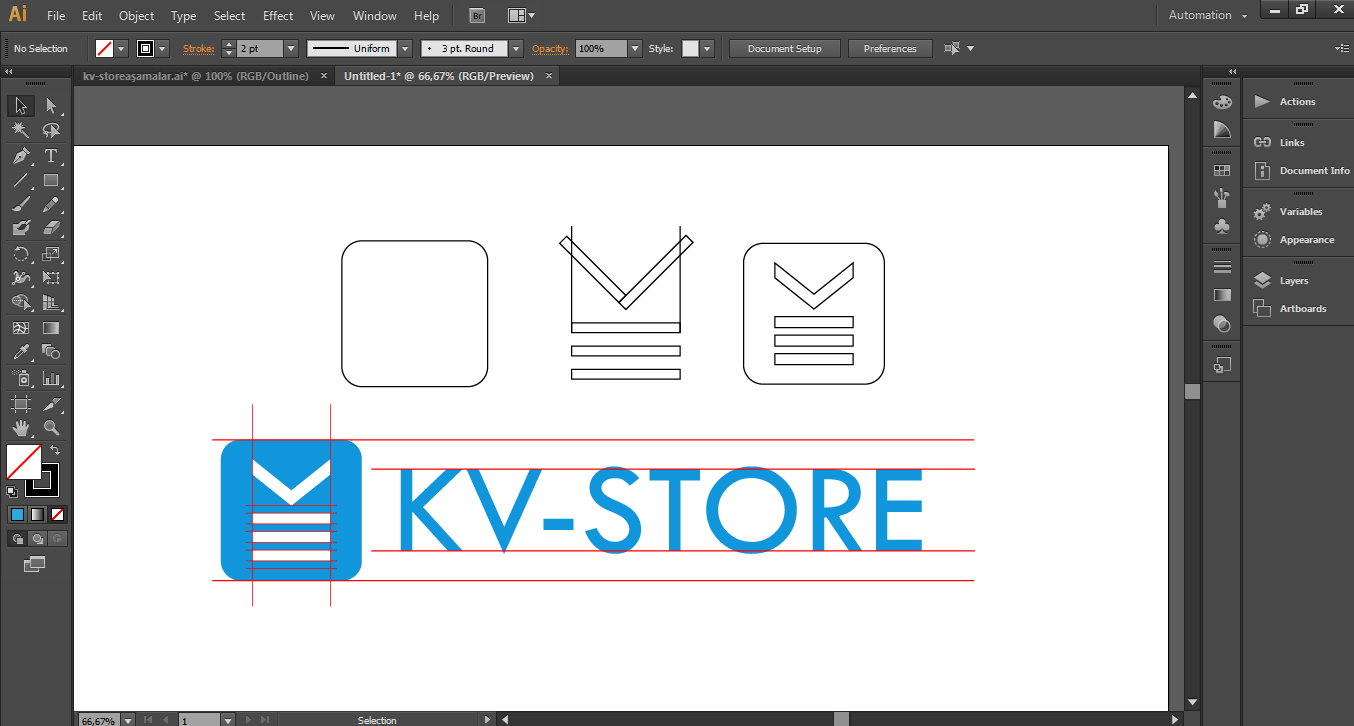Select the Lasso tool
This screenshot has width=1354, height=726.
(51, 130)
